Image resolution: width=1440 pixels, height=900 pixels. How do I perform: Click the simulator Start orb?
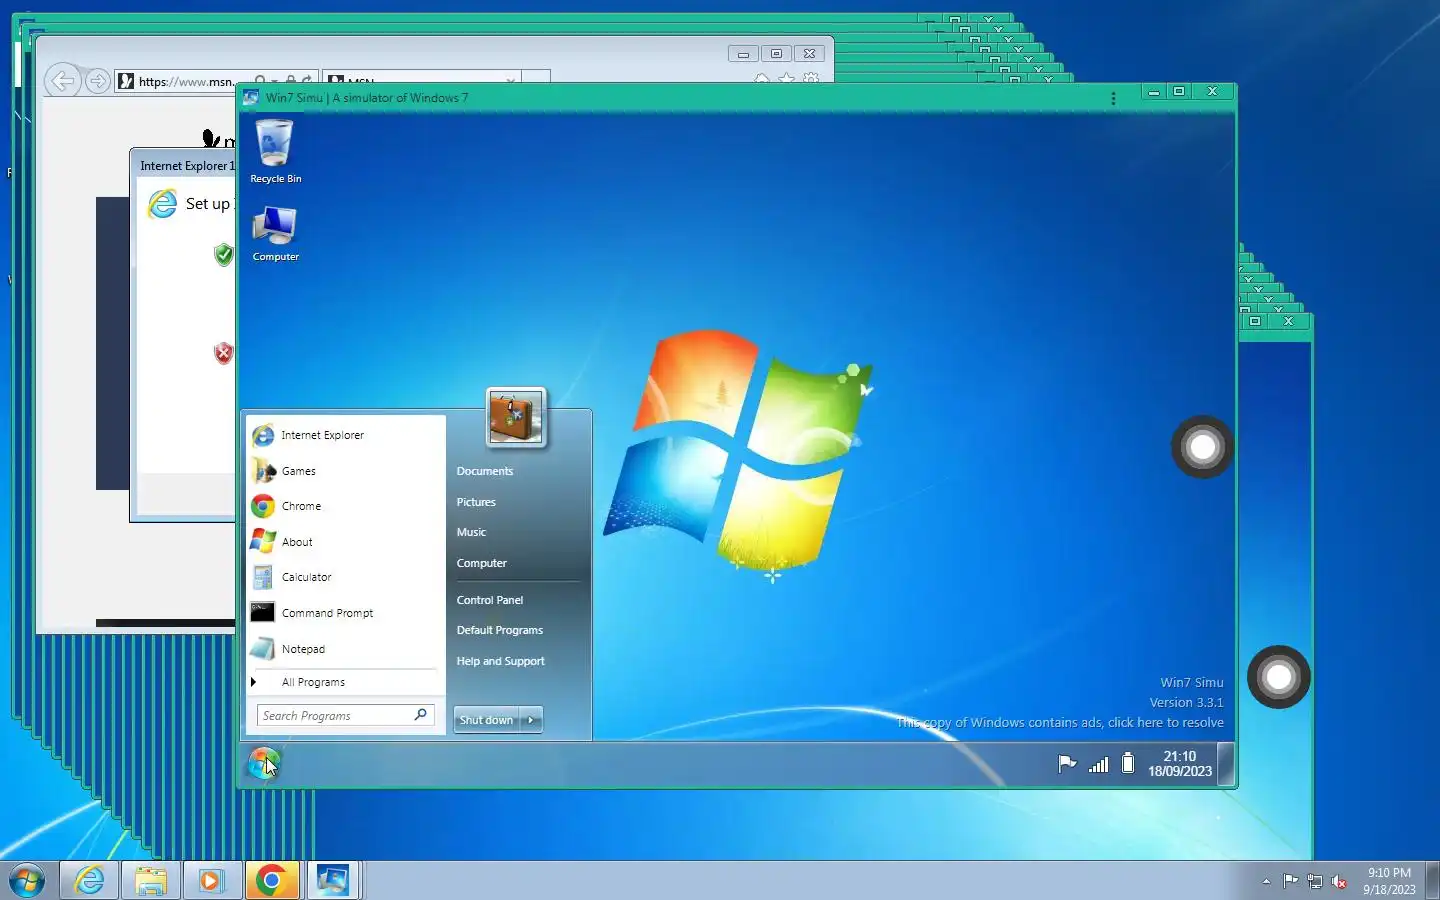coord(264,764)
